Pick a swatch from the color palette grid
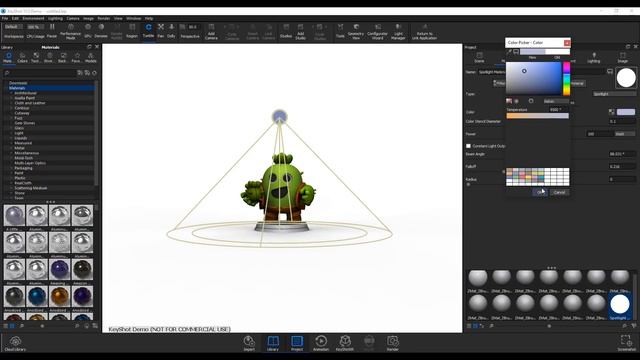Screen dimensions: 640x360 538,177
